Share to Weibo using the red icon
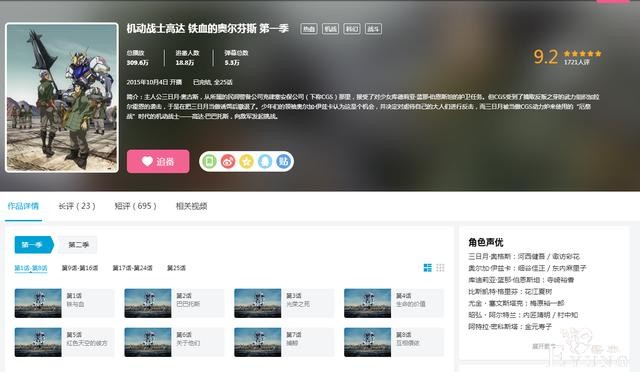 (228, 161)
